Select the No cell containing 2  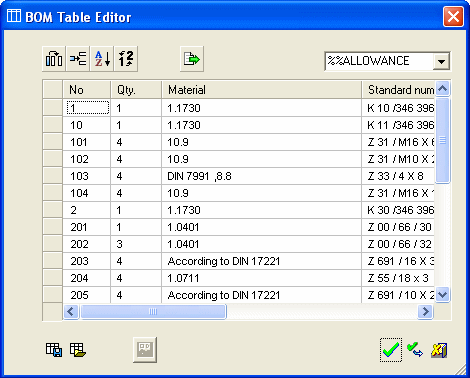pyautogui.click(x=87, y=210)
